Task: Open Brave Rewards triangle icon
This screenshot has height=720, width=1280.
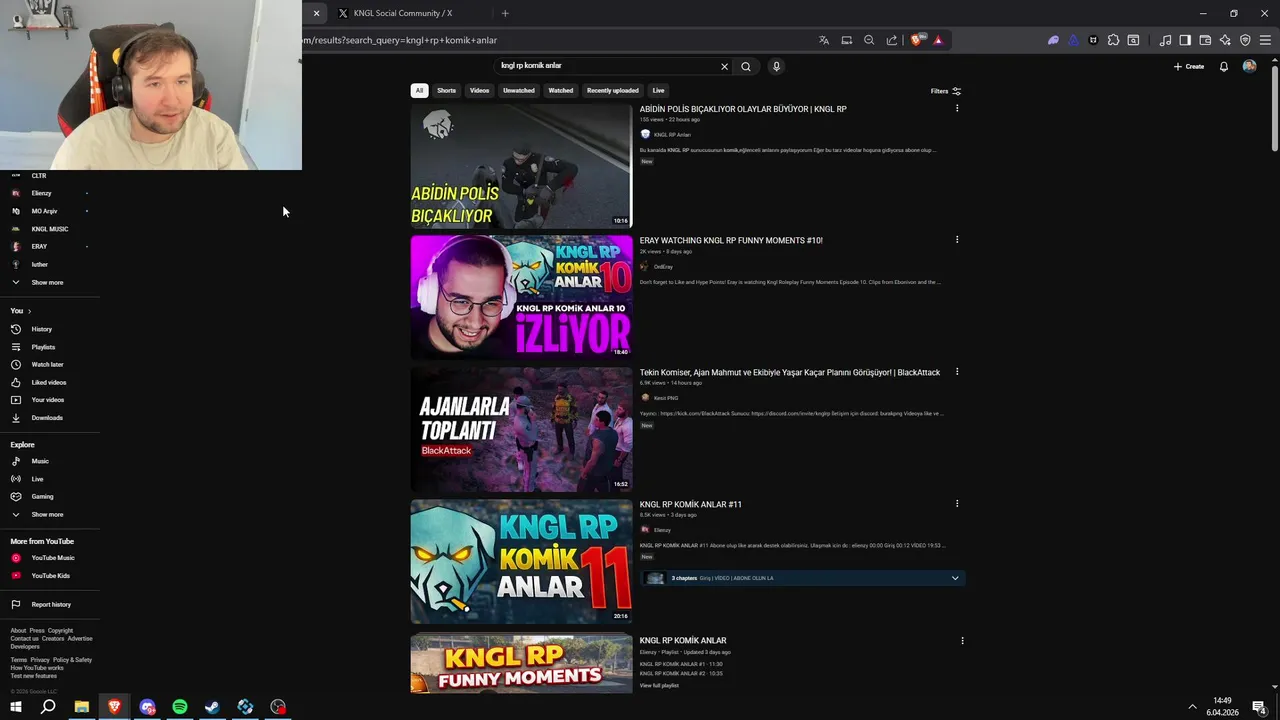Action: pyautogui.click(x=937, y=40)
